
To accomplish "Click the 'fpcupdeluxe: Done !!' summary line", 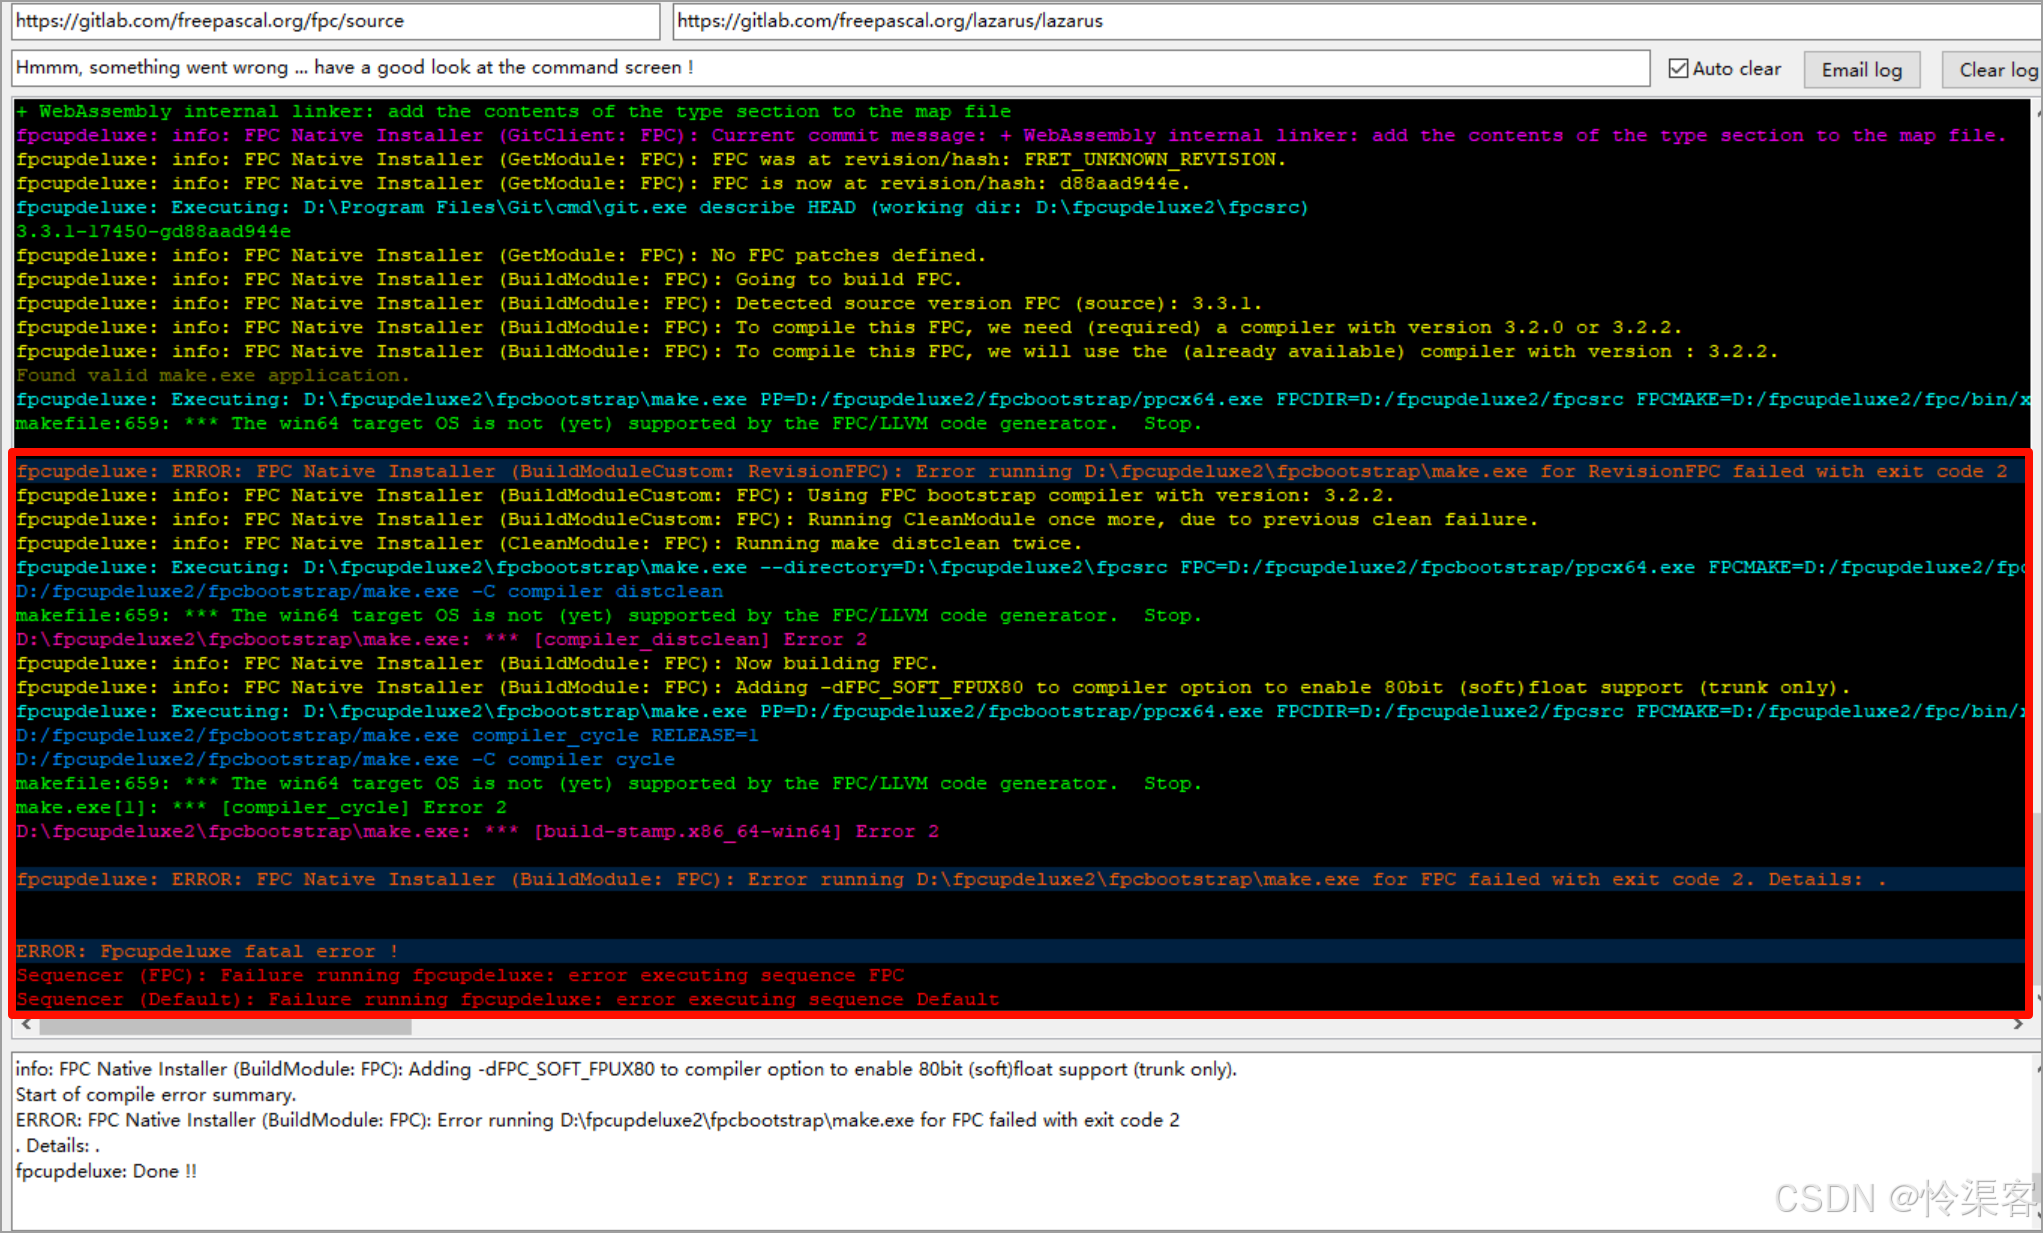I will pyautogui.click(x=106, y=1171).
